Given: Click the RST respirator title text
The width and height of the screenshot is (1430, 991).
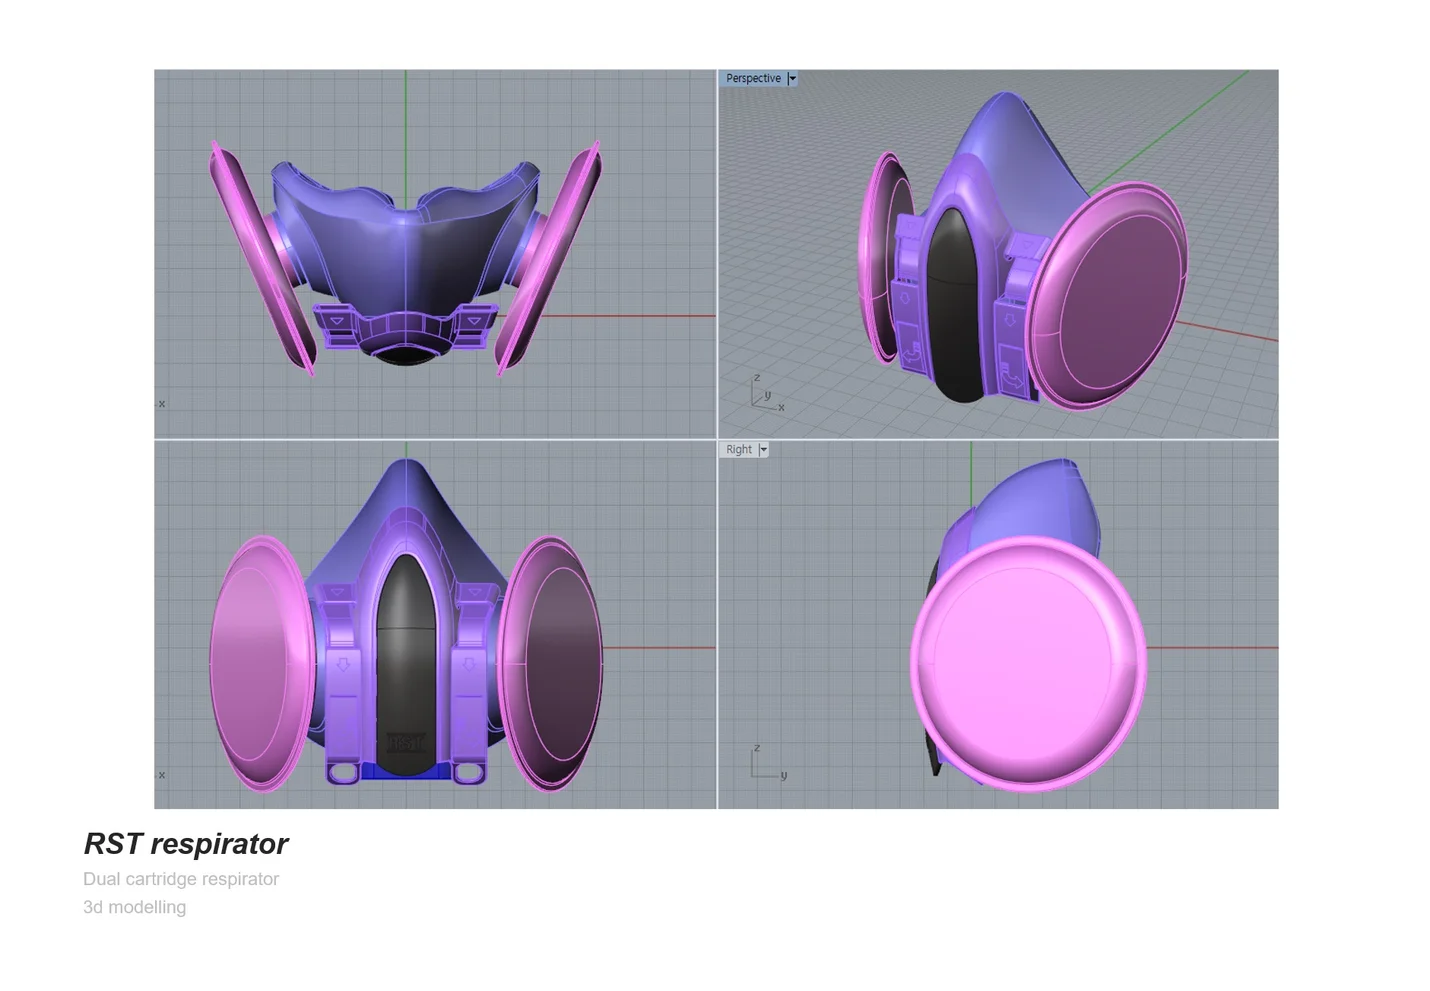Looking at the screenshot, I should click(186, 844).
